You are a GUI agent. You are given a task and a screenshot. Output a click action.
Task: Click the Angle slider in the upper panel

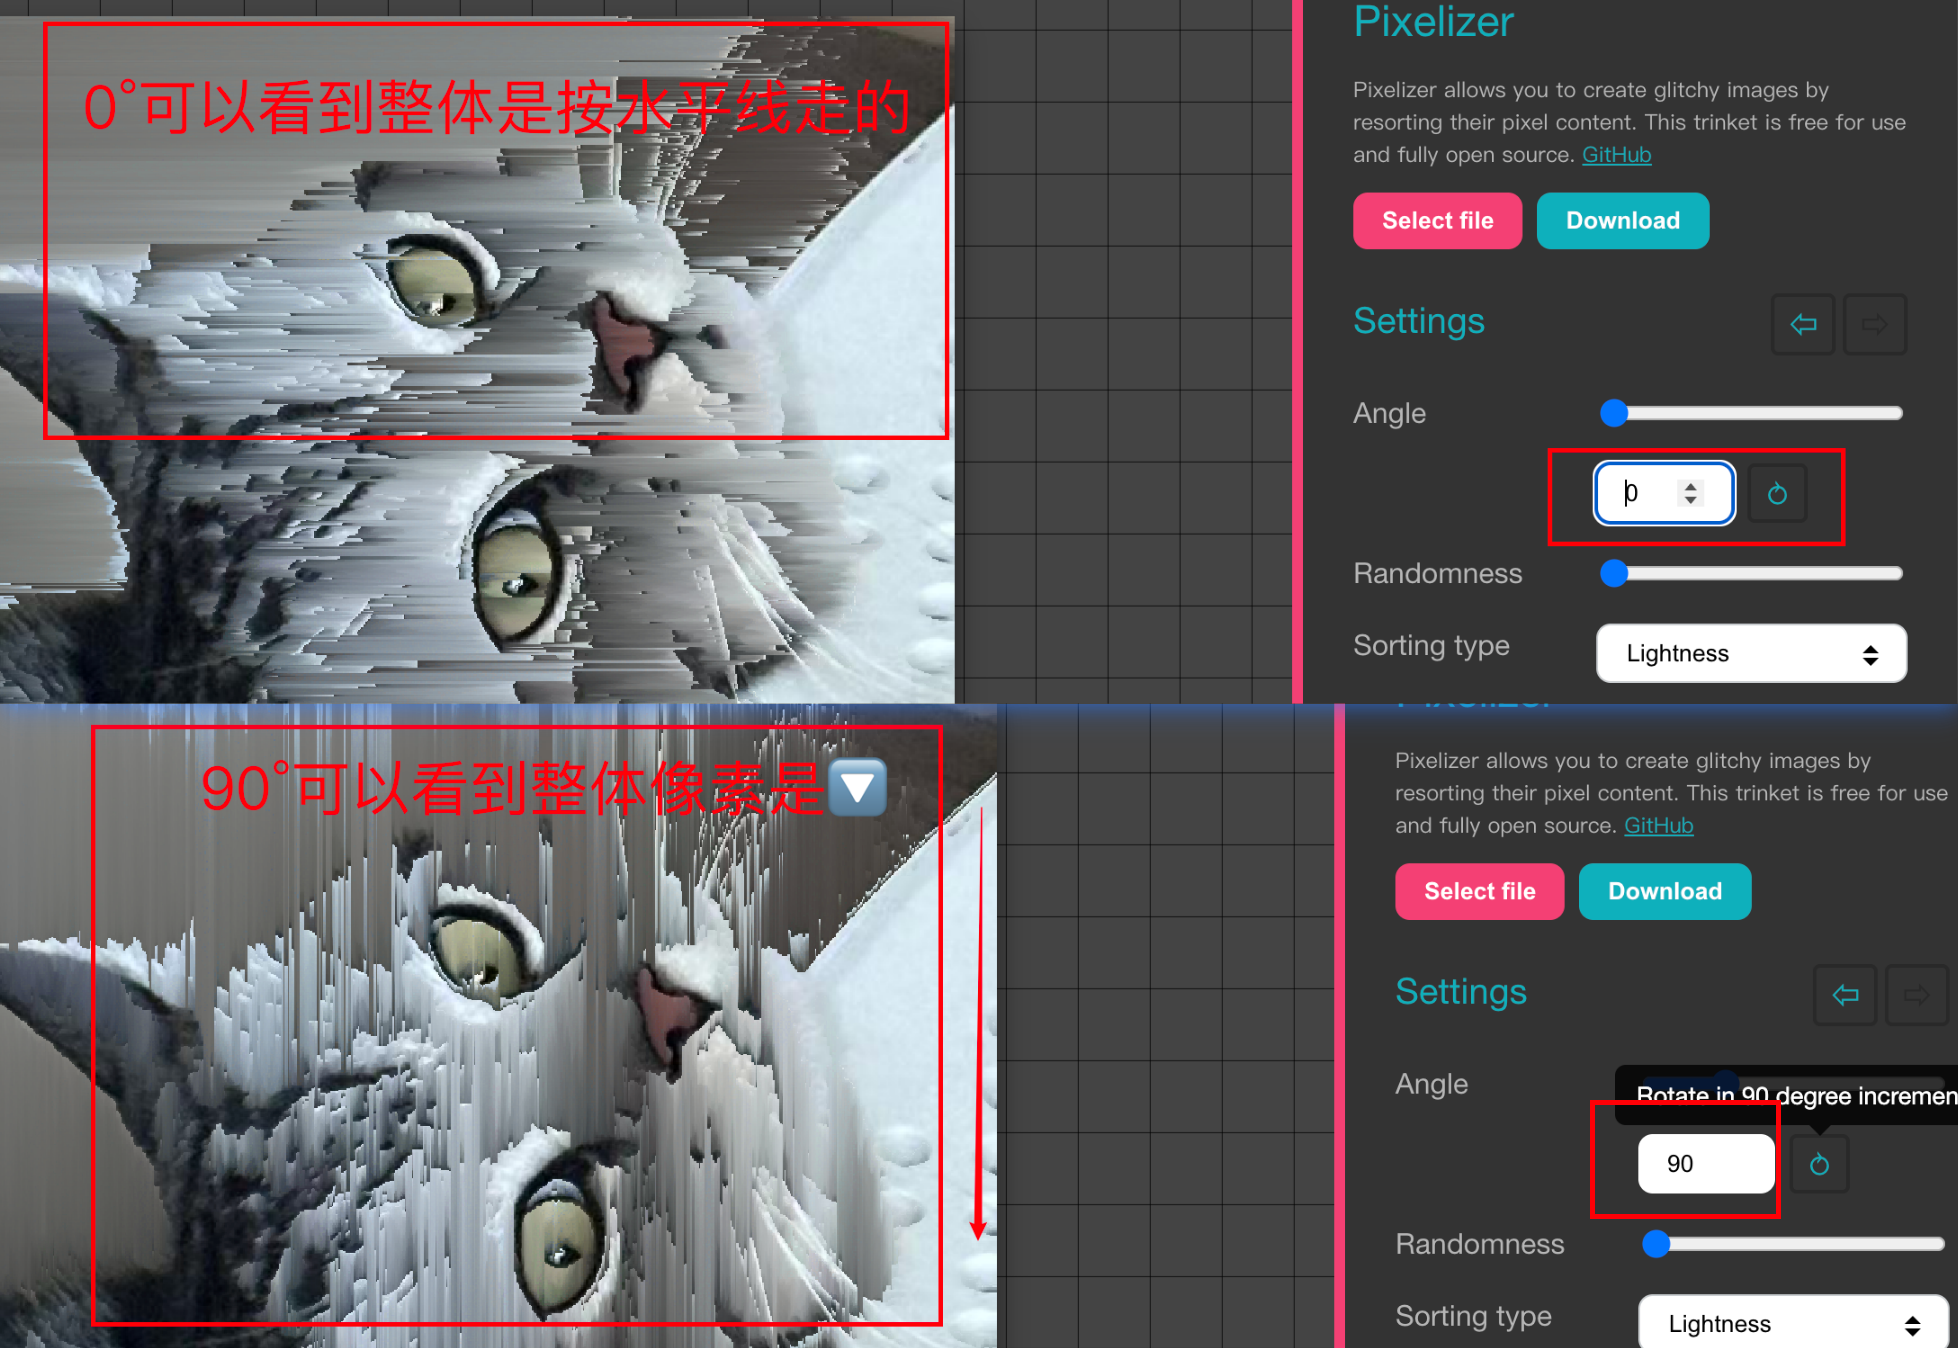1751,413
